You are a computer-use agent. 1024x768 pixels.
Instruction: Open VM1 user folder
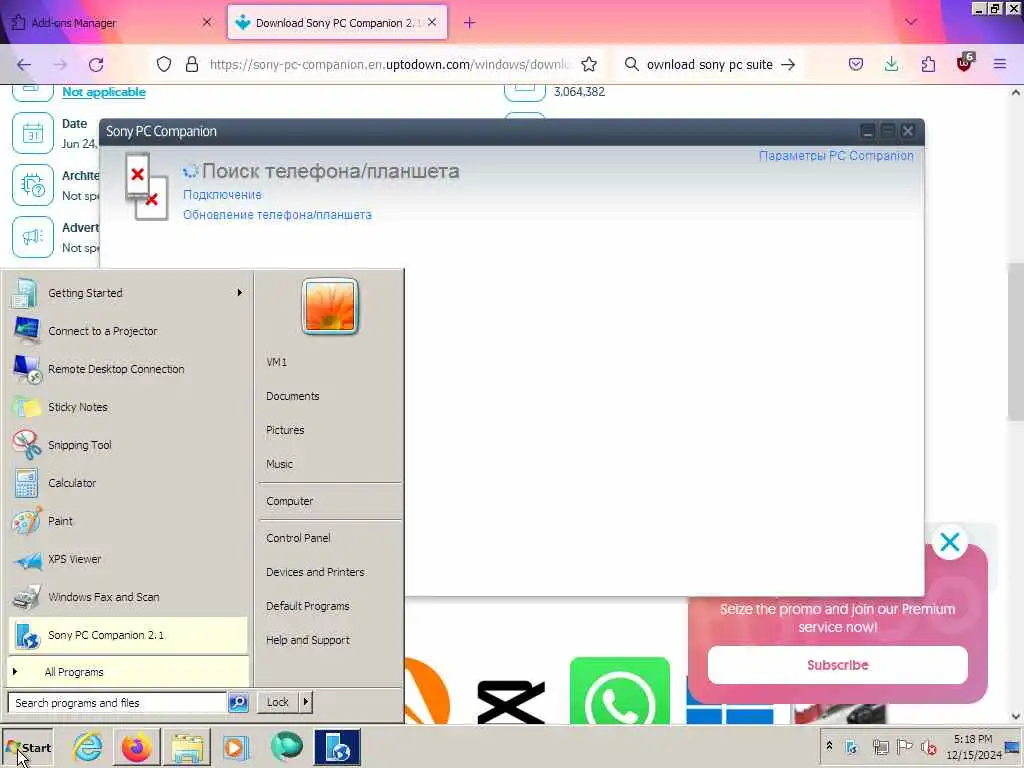pyautogui.click(x=276, y=362)
